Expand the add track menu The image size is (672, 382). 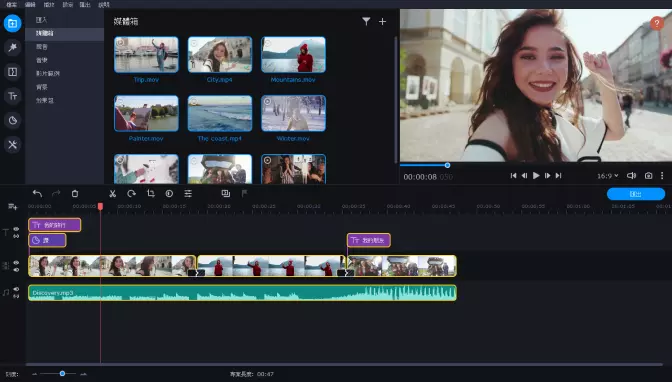click(12, 207)
